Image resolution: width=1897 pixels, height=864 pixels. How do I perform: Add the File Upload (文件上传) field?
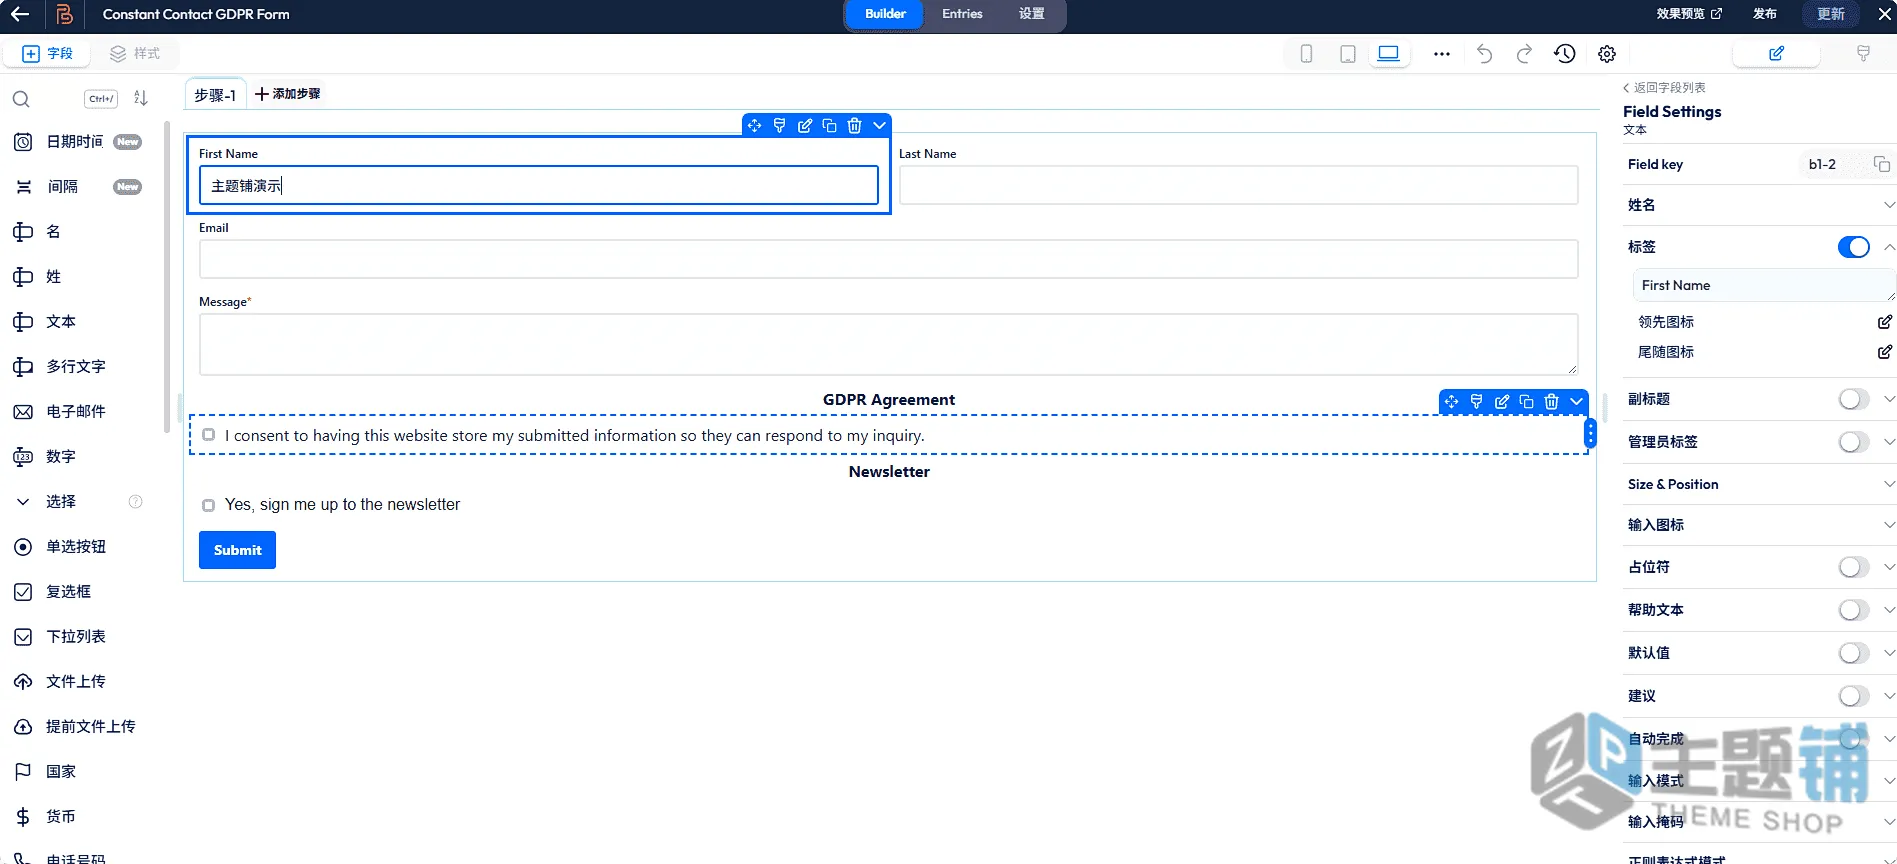(75, 682)
